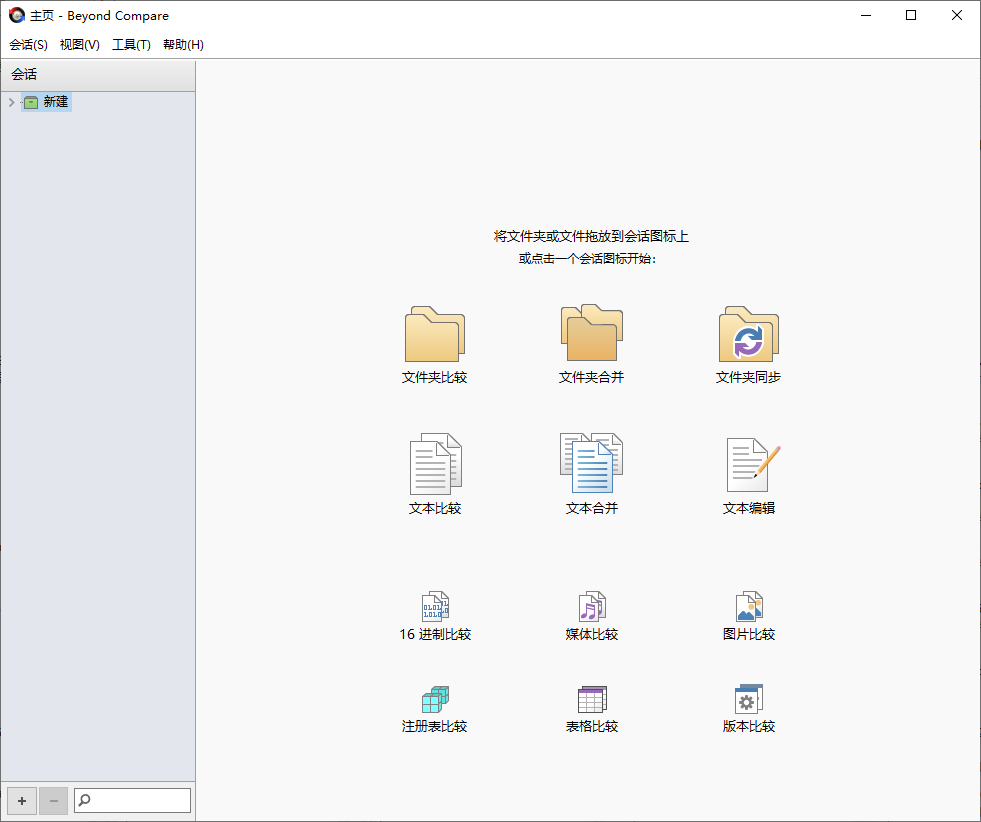
Task: Start a 文件夹同步 folder sync session
Action: click(x=748, y=334)
